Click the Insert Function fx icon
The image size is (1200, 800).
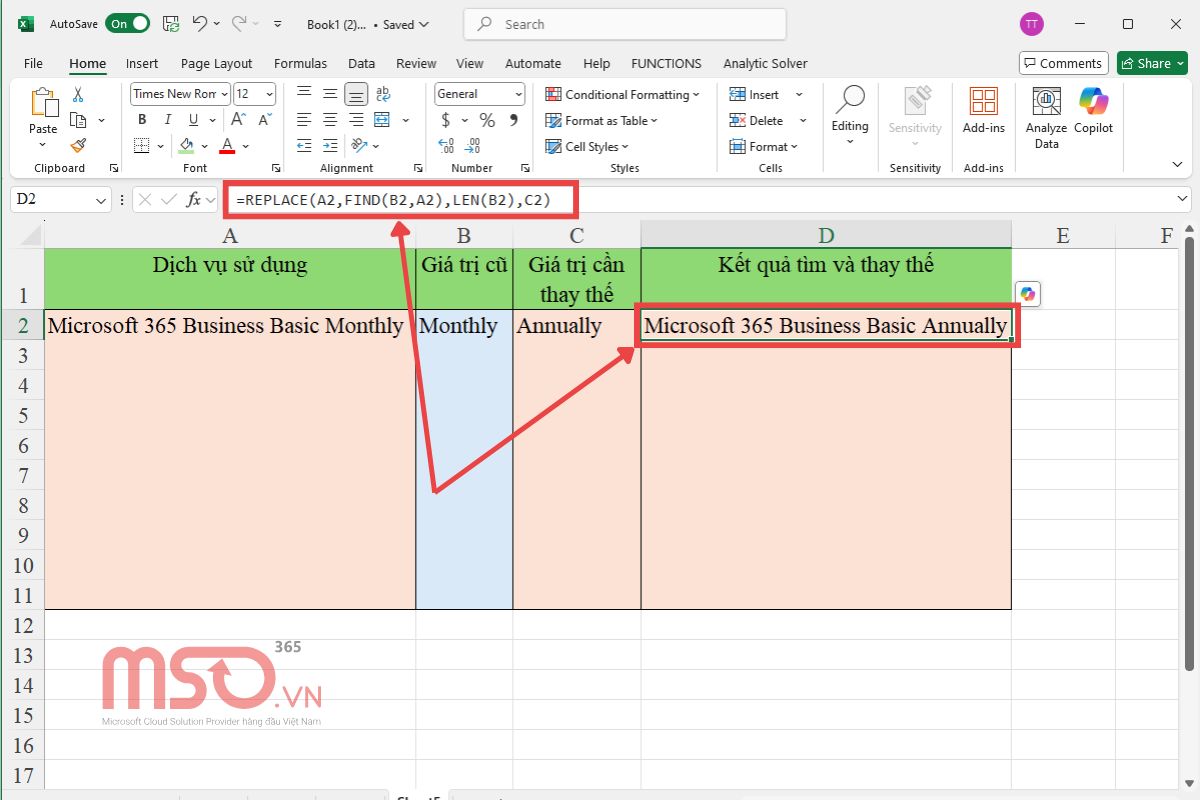point(194,200)
